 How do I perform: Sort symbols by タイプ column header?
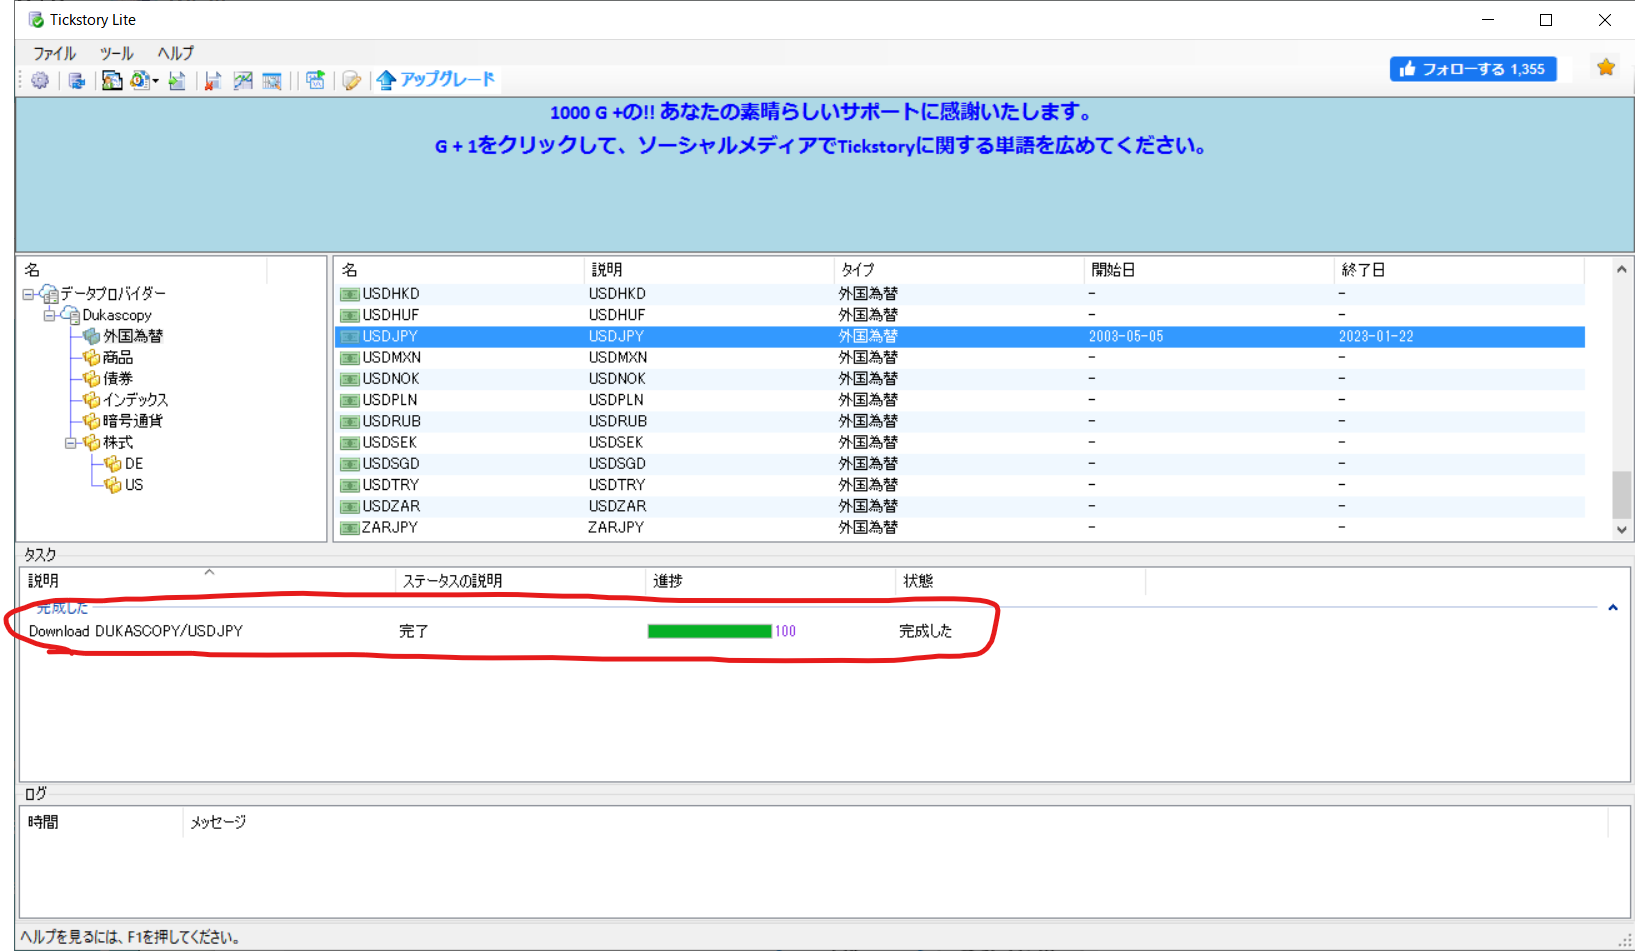[x=958, y=270]
